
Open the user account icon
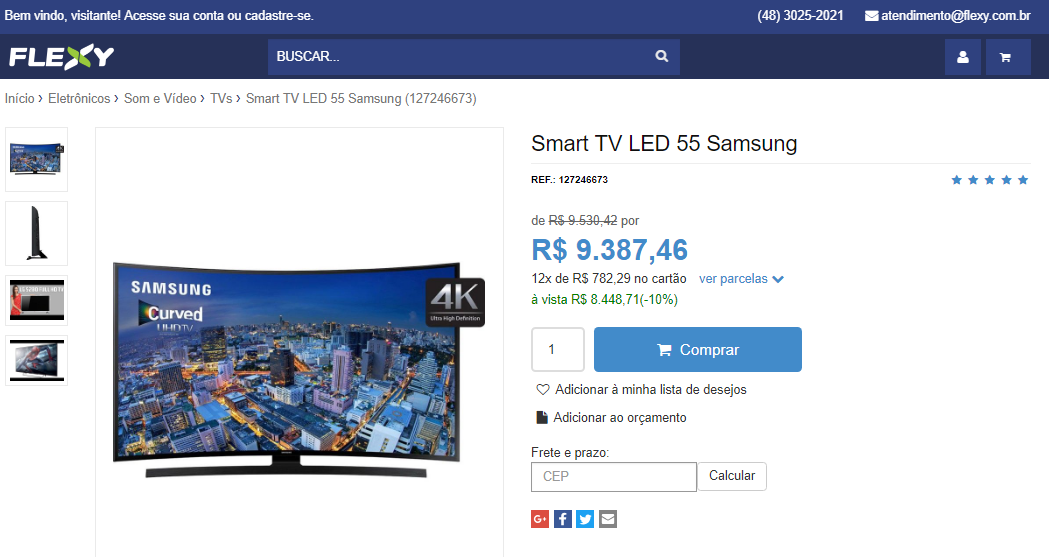point(963,57)
